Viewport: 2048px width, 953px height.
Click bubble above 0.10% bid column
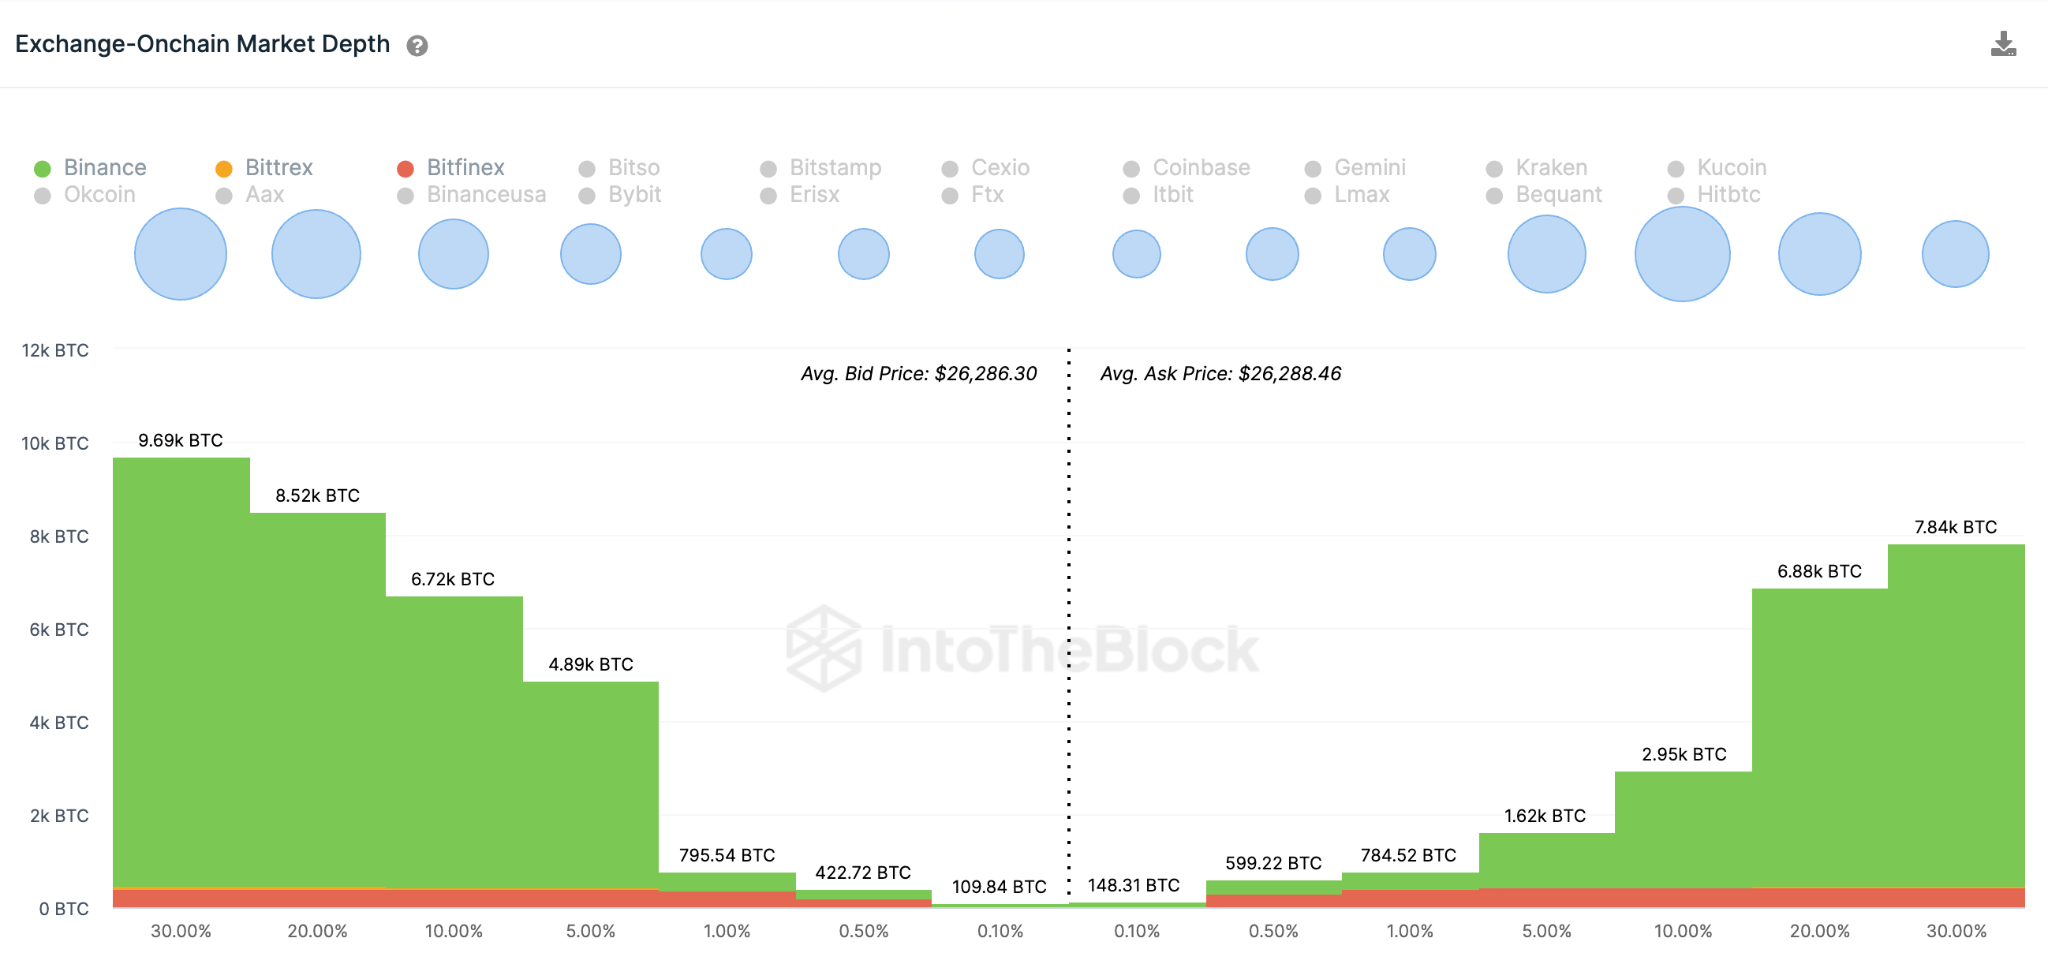pyautogui.click(x=999, y=254)
